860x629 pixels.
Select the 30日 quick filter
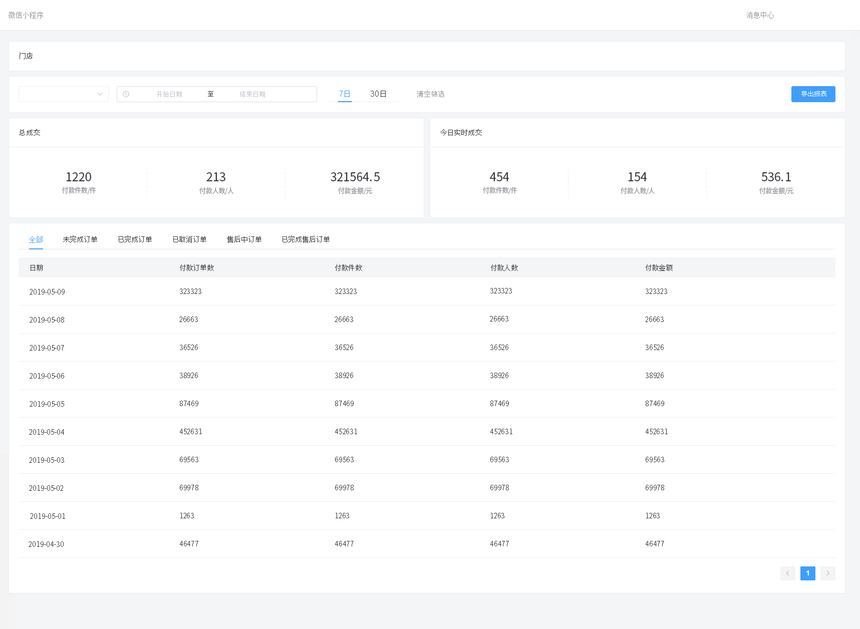pos(378,94)
